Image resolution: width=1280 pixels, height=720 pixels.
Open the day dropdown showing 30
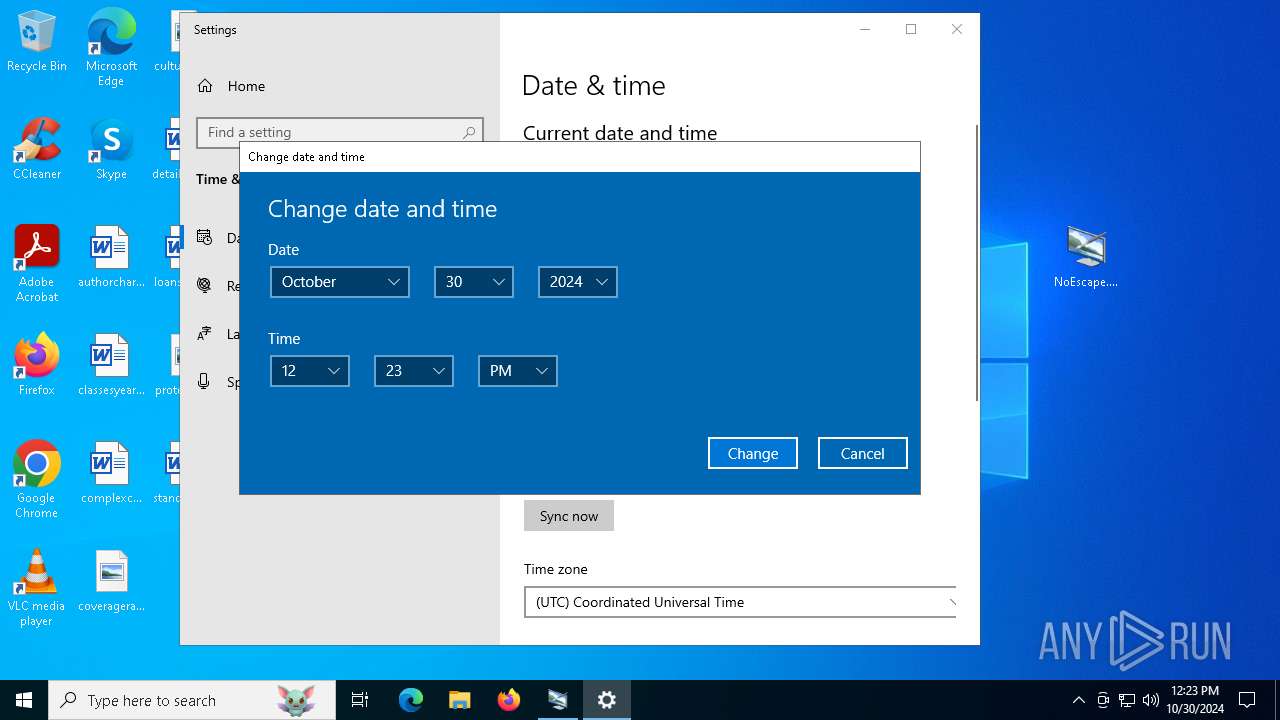474,282
